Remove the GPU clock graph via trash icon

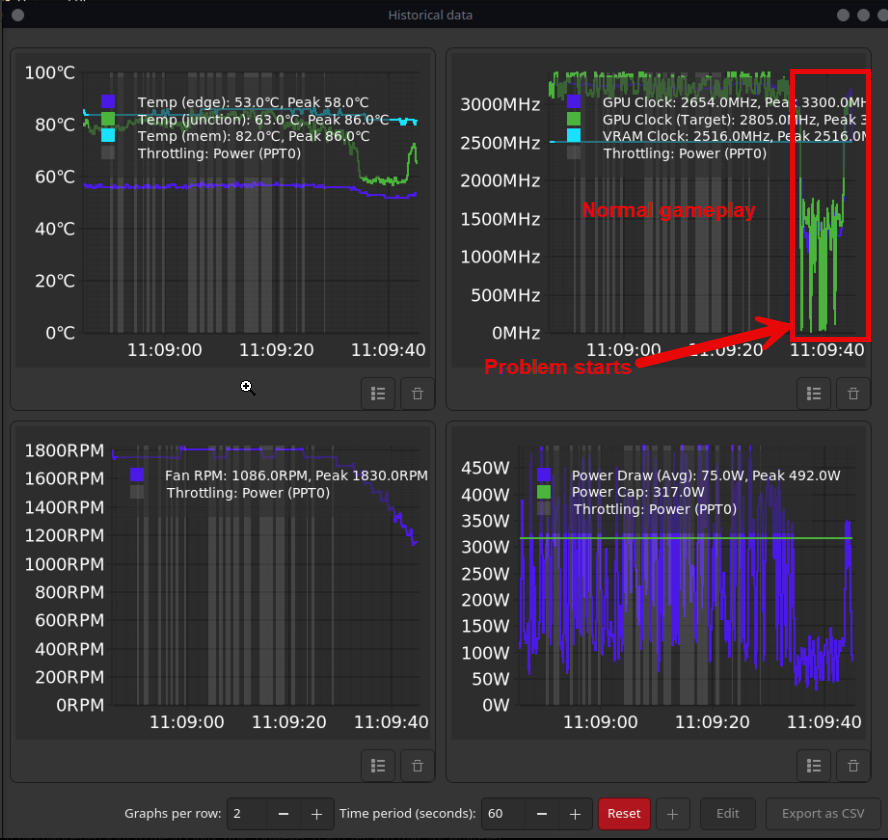click(x=853, y=394)
